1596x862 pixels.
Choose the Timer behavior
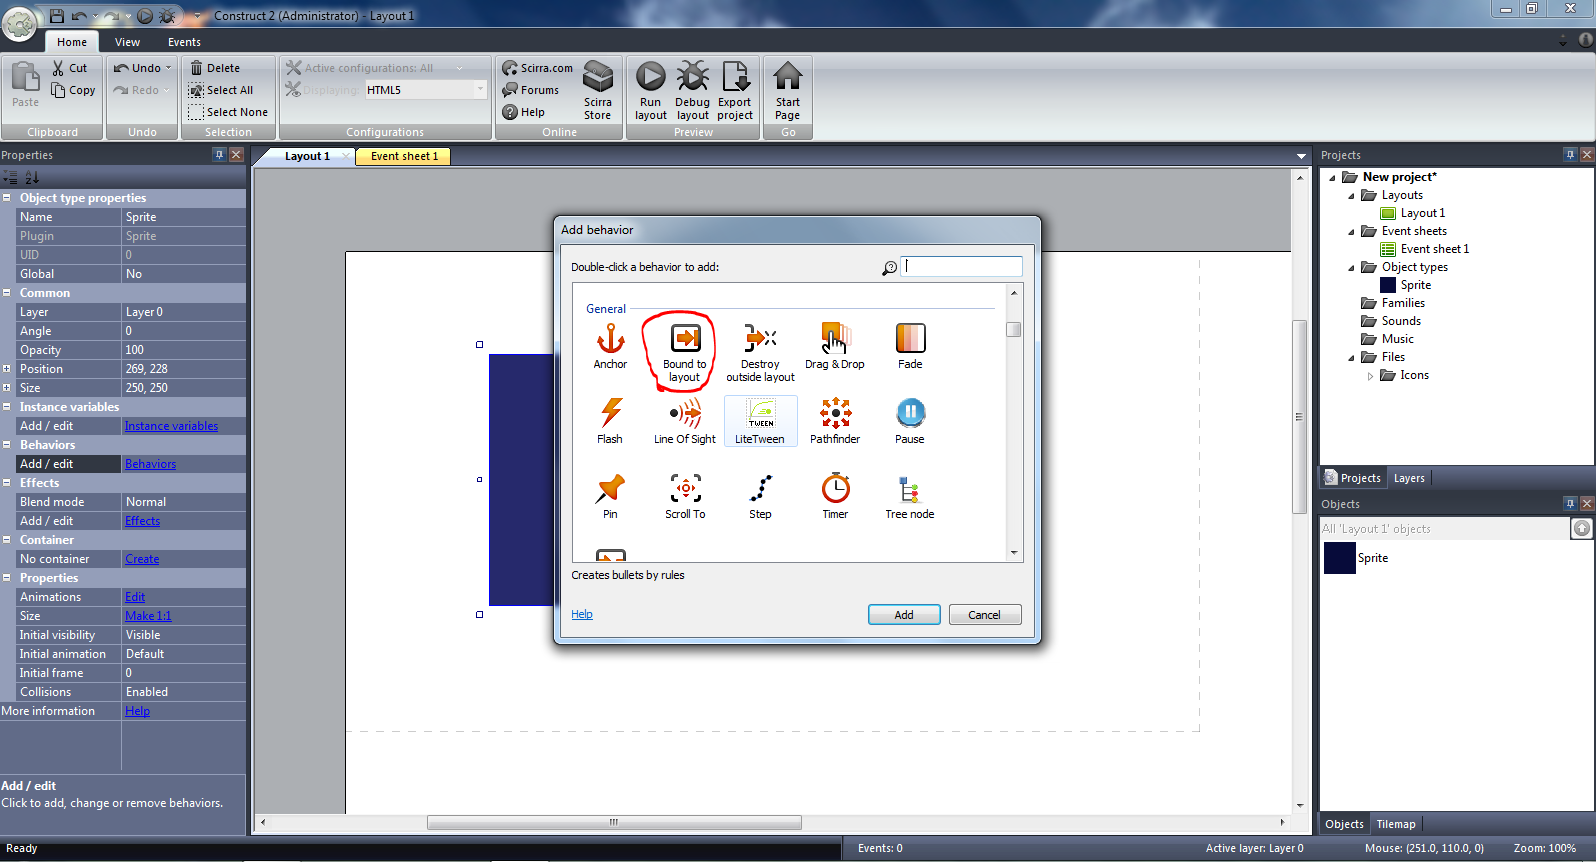835,496
